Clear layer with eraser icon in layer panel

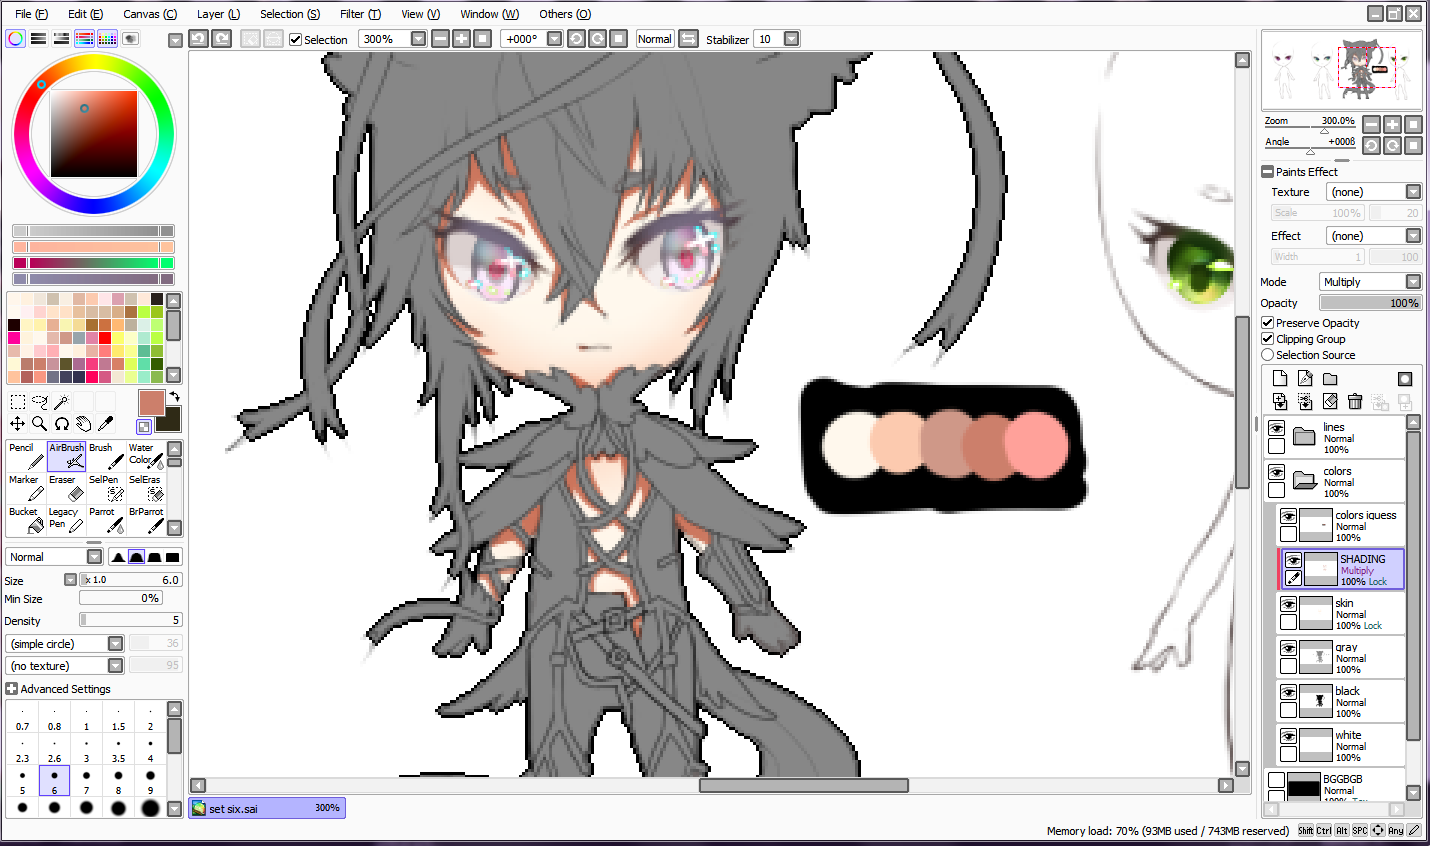1330,401
